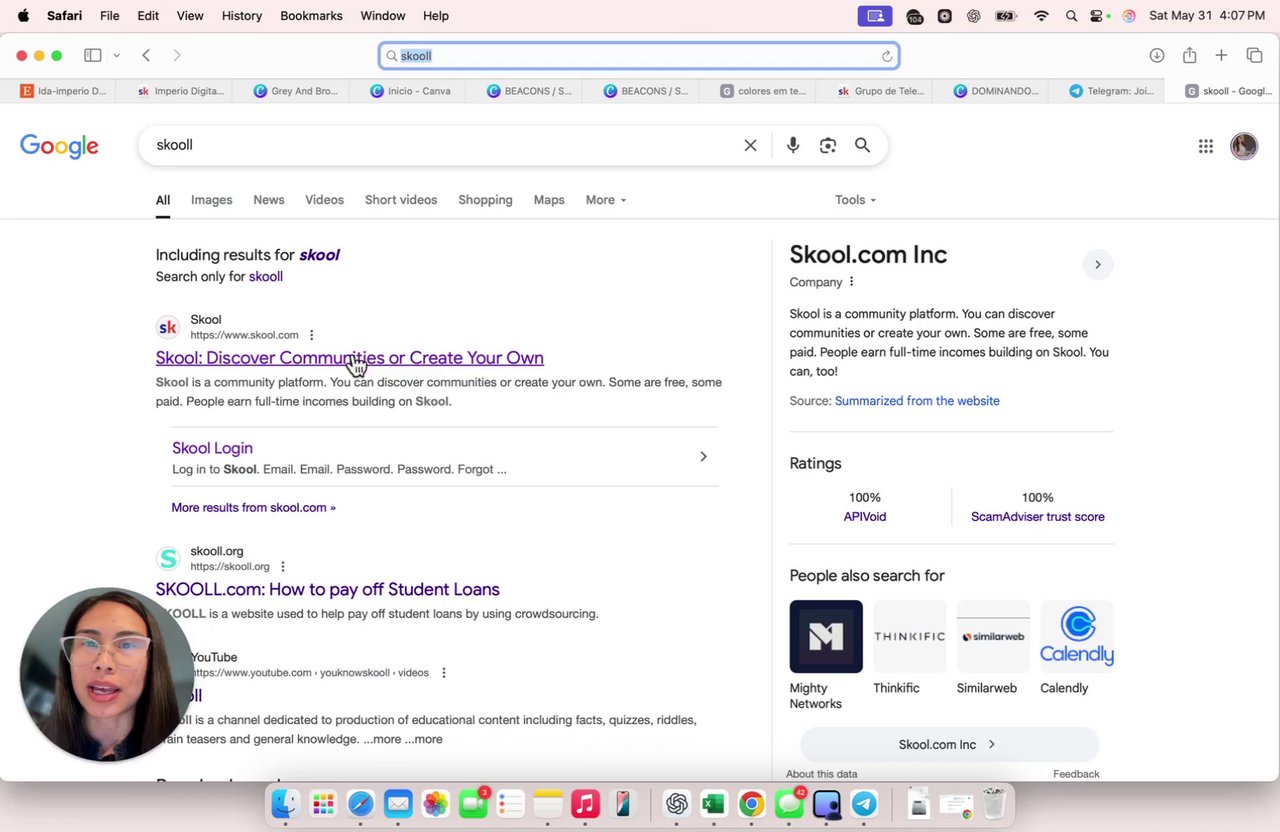Open the ScamAdviser trust score link
1280x832 pixels.
(x=1038, y=517)
